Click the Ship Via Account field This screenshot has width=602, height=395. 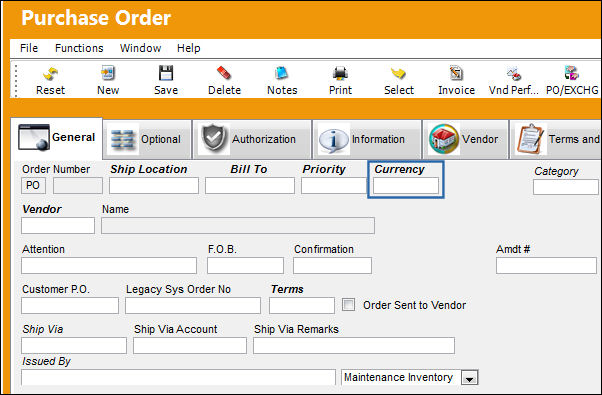(x=190, y=345)
